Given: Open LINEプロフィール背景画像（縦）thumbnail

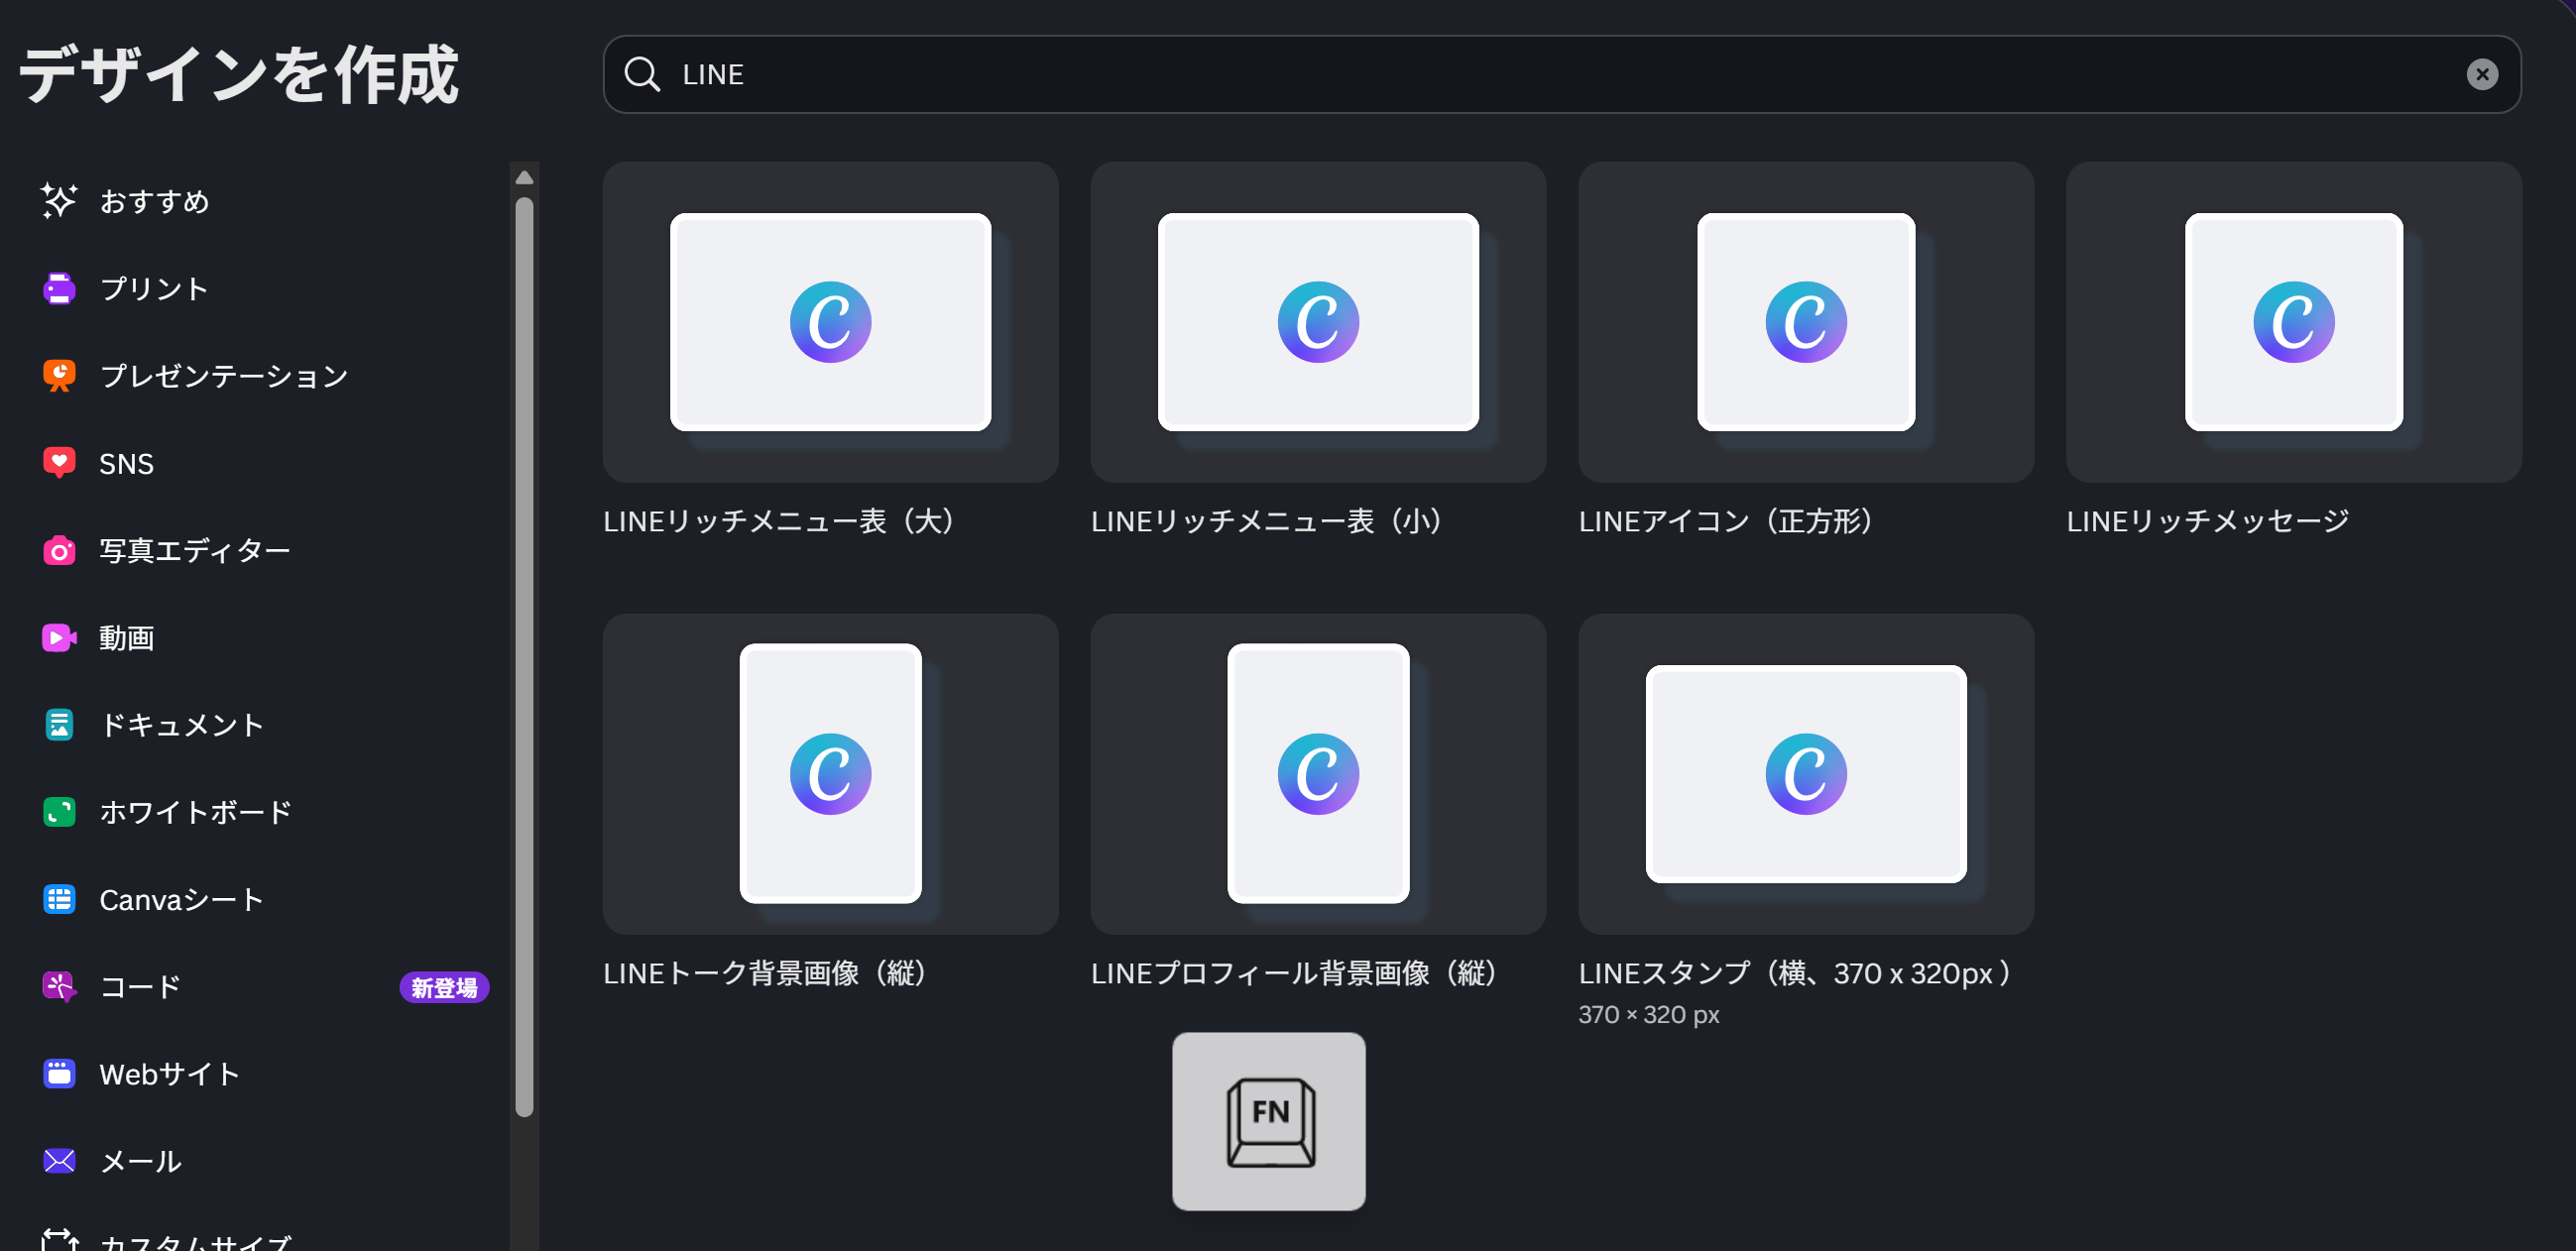Looking at the screenshot, I should click(1318, 774).
